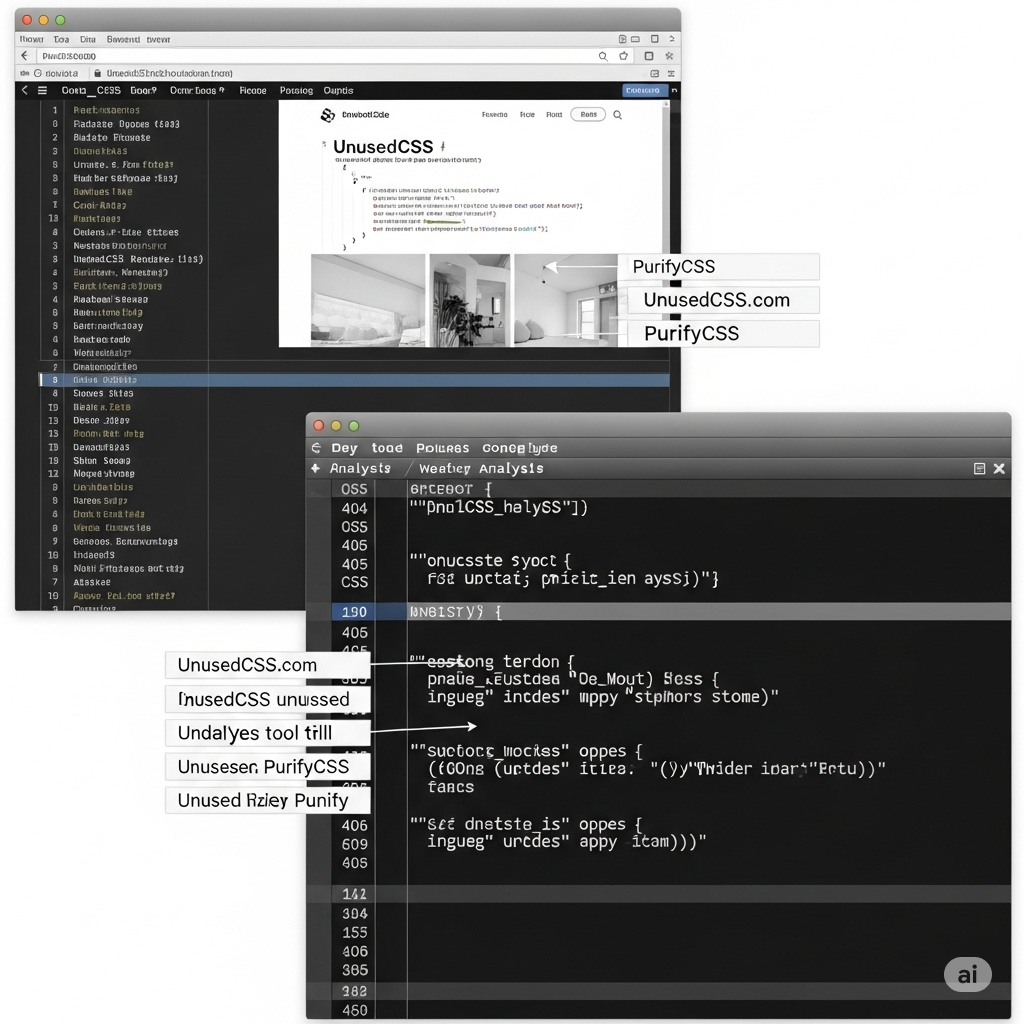Screen dimensions: 1024x1024
Task: Click the "Unused Rziey Punify" label
Action: tap(268, 801)
